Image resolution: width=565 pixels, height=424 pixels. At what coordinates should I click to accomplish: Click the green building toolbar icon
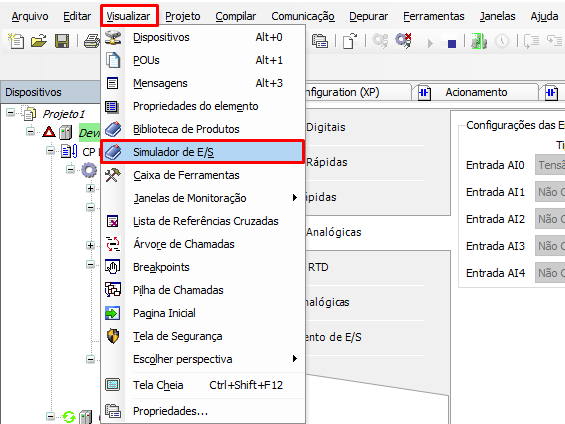pos(479,41)
